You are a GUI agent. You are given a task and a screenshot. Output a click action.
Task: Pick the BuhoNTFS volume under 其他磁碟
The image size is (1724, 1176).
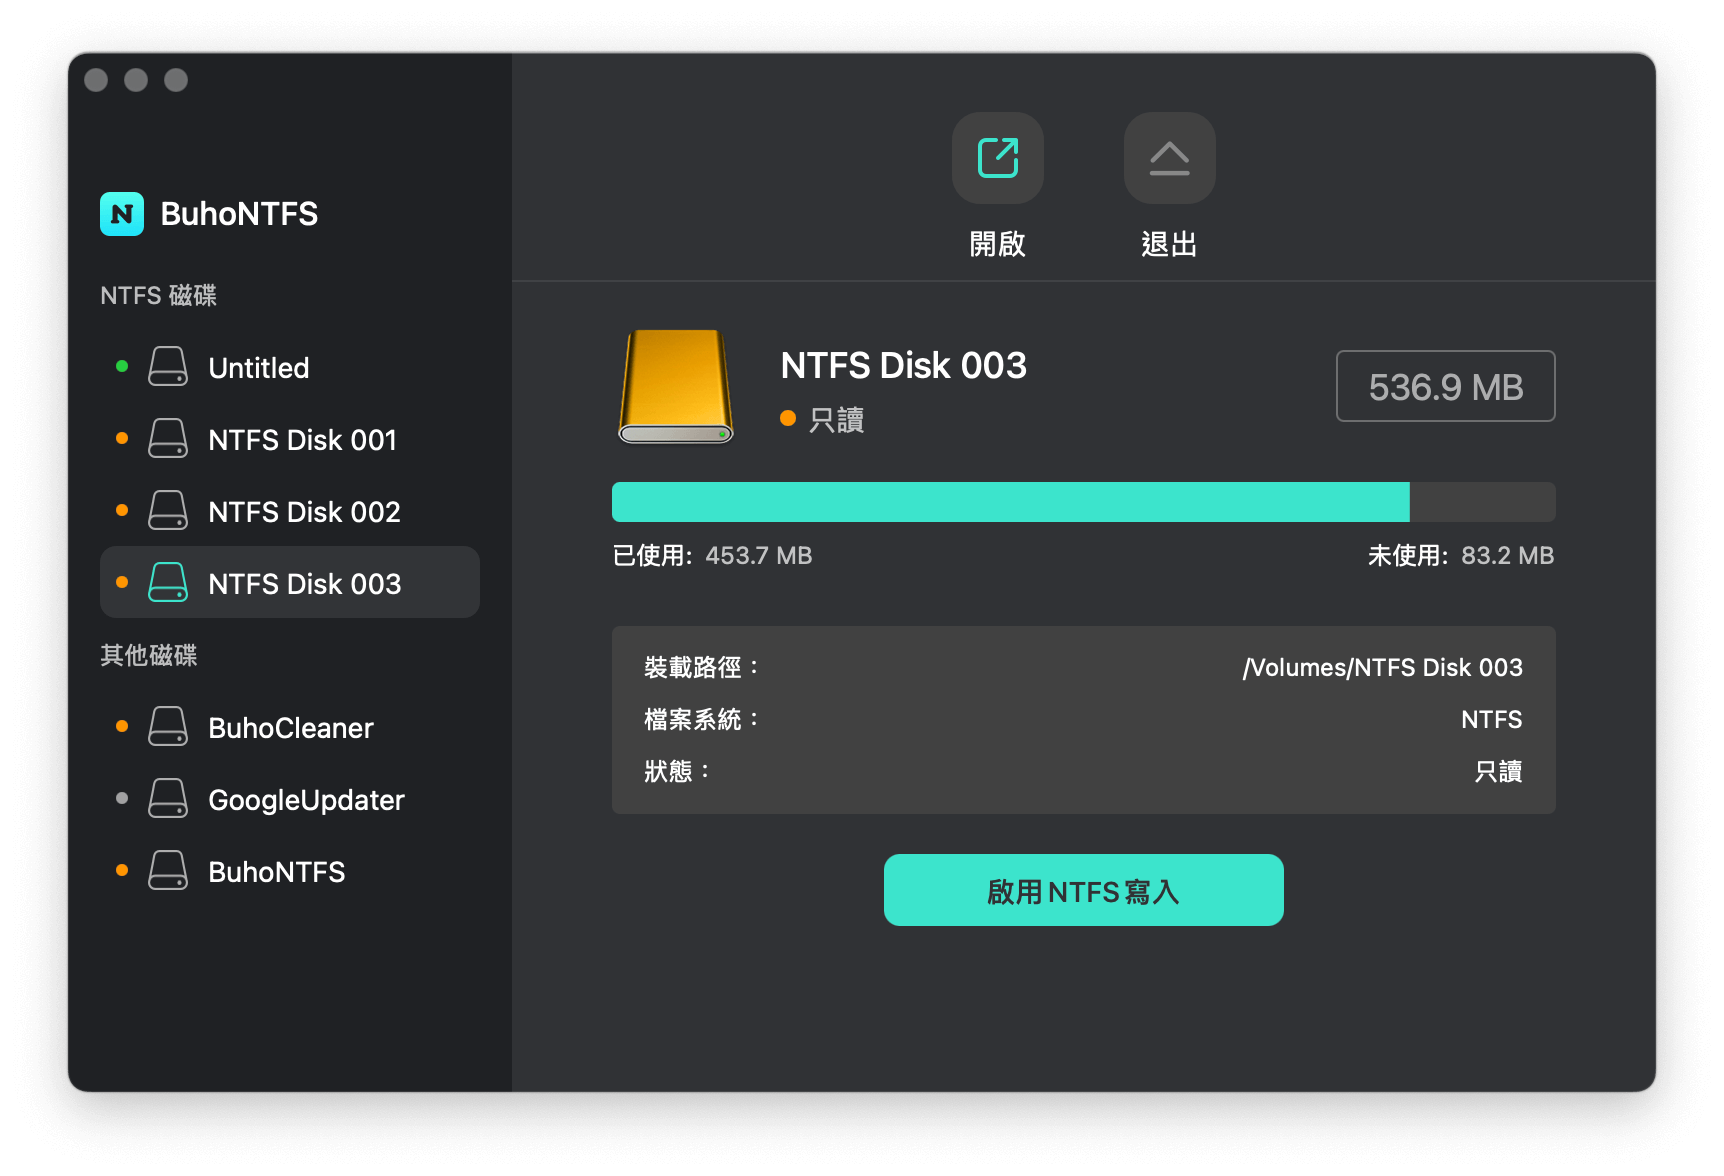(290, 871)
